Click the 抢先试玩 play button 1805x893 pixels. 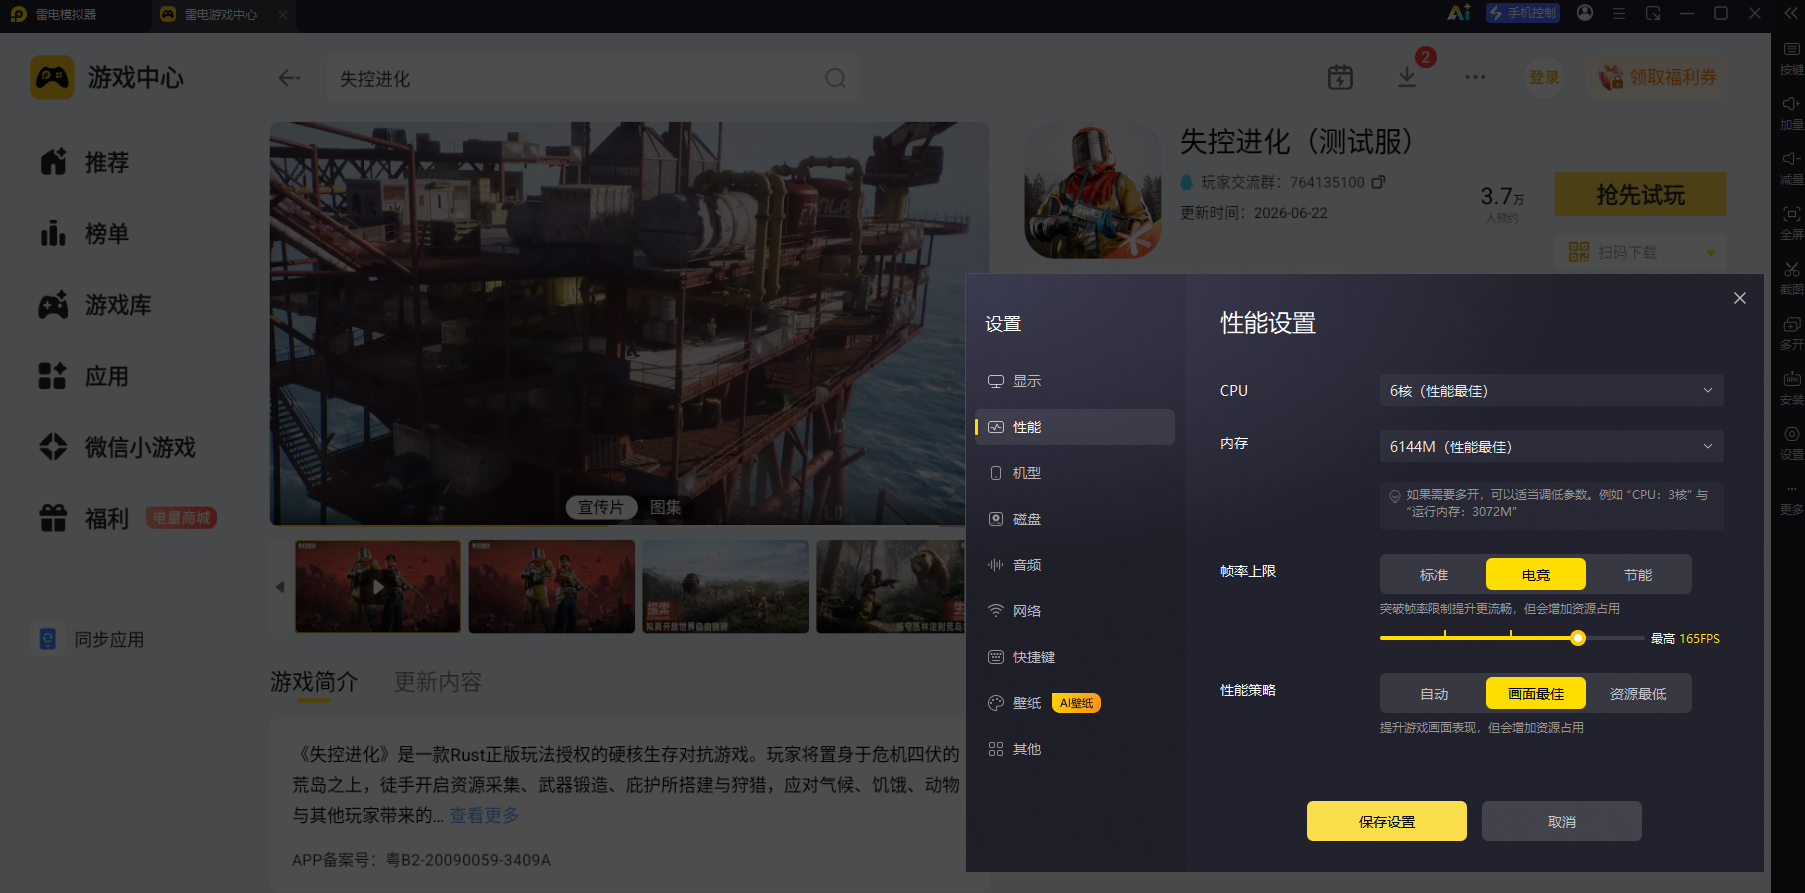[1640, 194]
